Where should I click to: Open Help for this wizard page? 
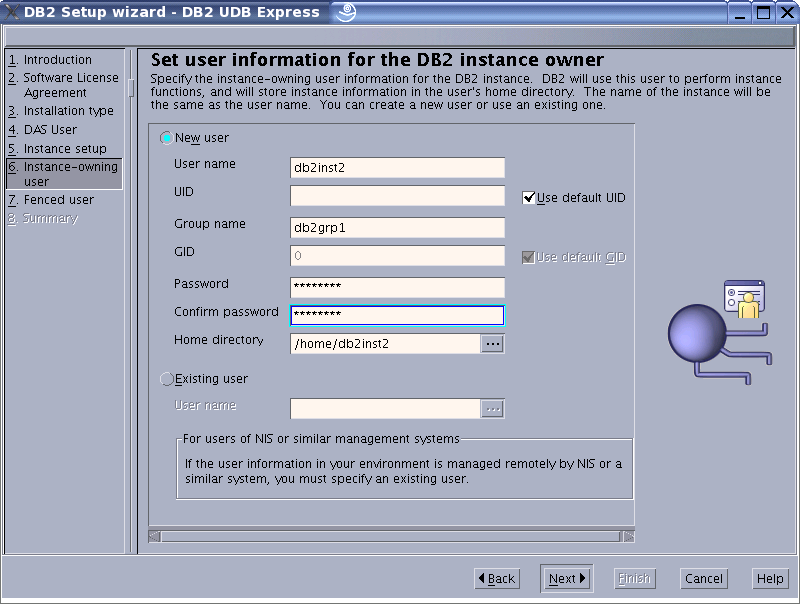click(770, 578)
